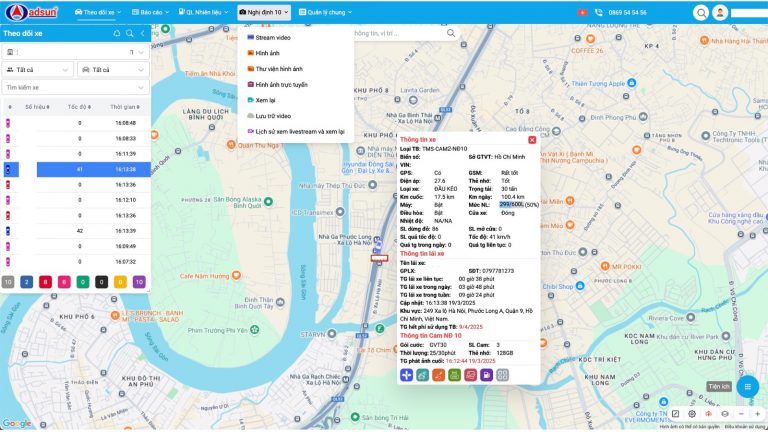Close the Thông tin xe popup
Screen dimensions: 768x432
pos(532,140)
